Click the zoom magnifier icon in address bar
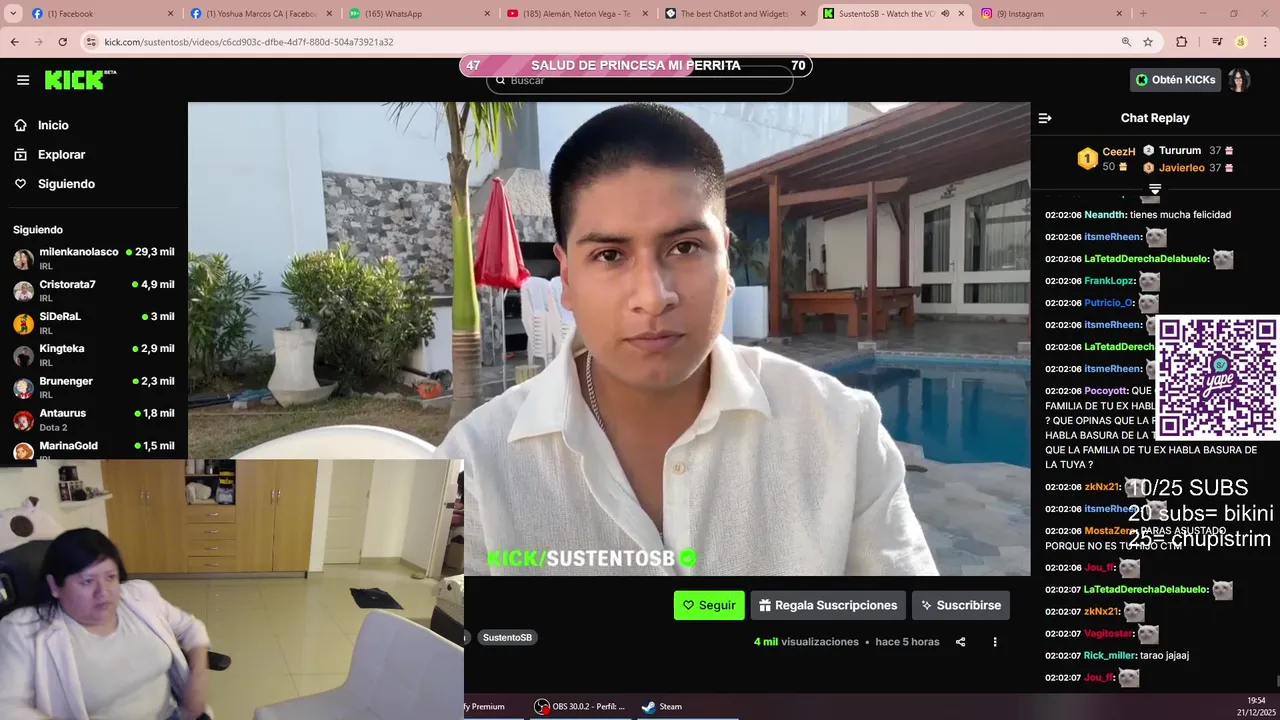The height and width of the screenshot is (720, 1280). click(1126, 42)
